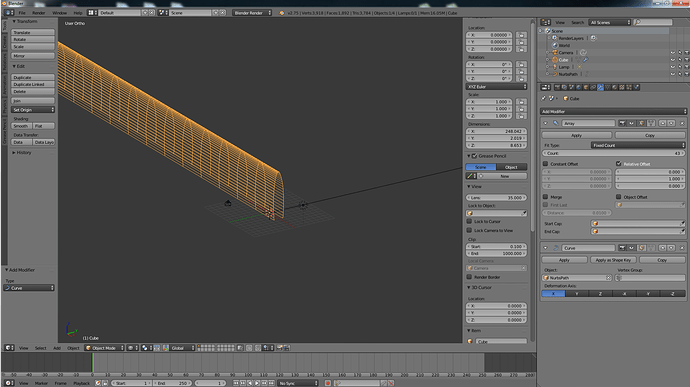The image size is (690, 387).
Task: Click the play animation button in timeline
Action: [x=257, y=383]
